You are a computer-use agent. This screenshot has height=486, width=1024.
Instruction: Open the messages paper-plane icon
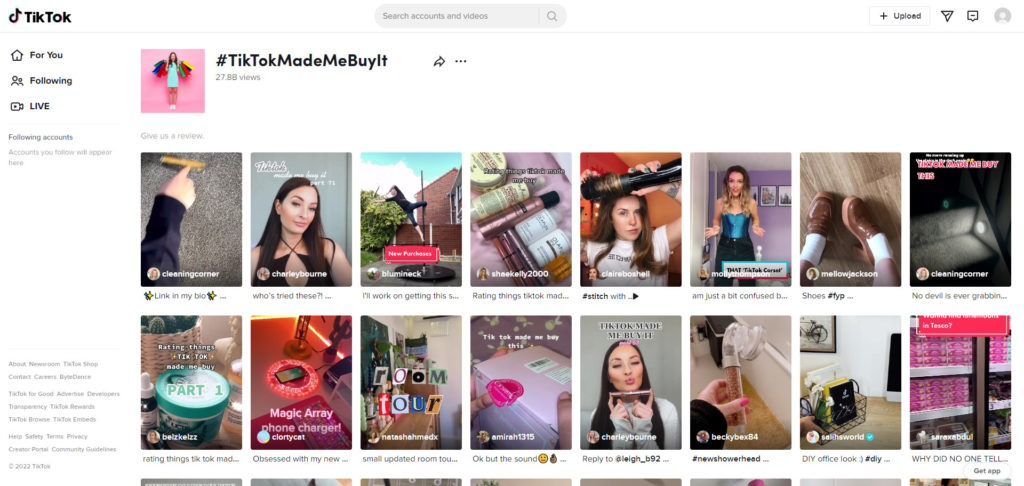click(947, 16)
